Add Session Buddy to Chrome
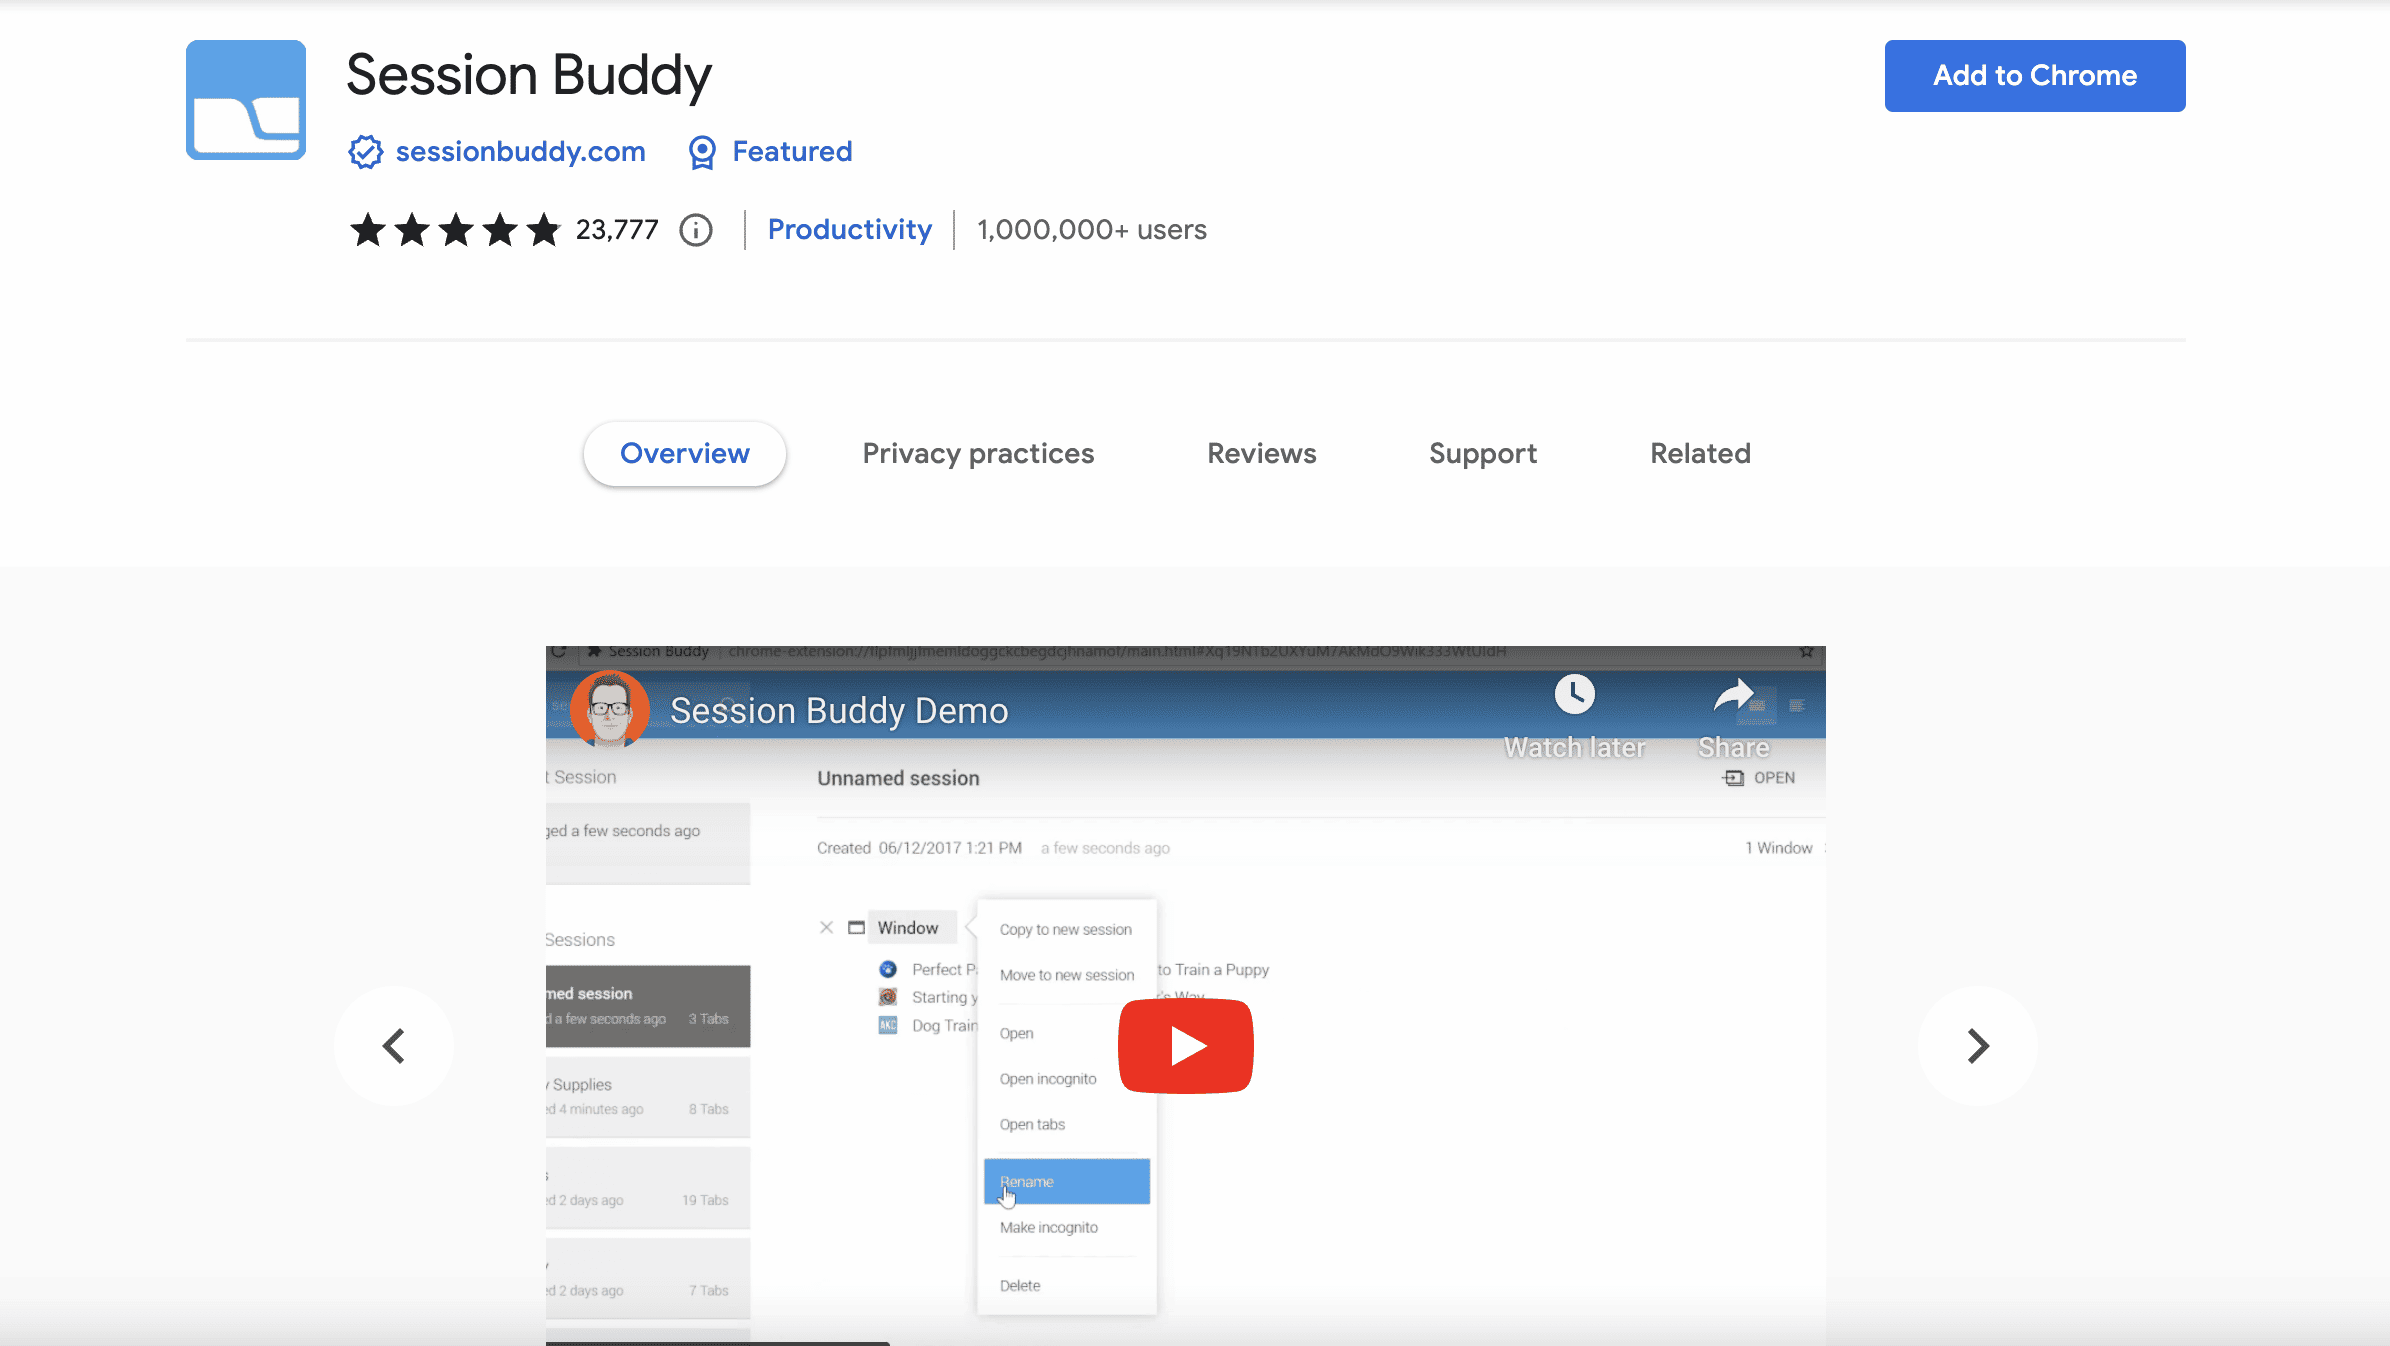This screenshot has height=1346, width=2390. tap(2035, 76)
